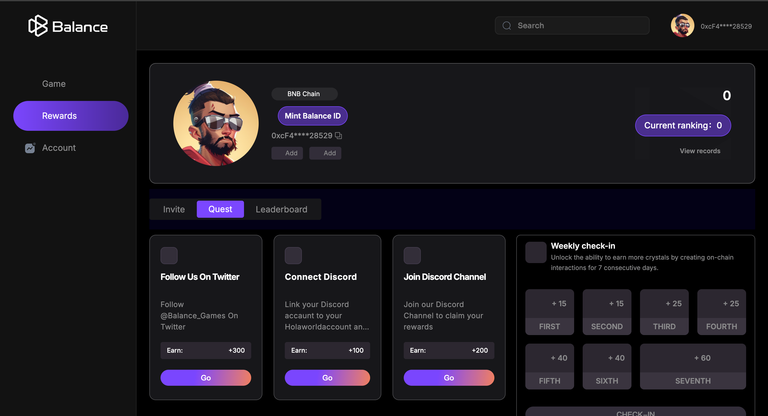The width and height of the screenshot is (768, 416).
Task: Switch to the Invite tab
Action: 174,209
